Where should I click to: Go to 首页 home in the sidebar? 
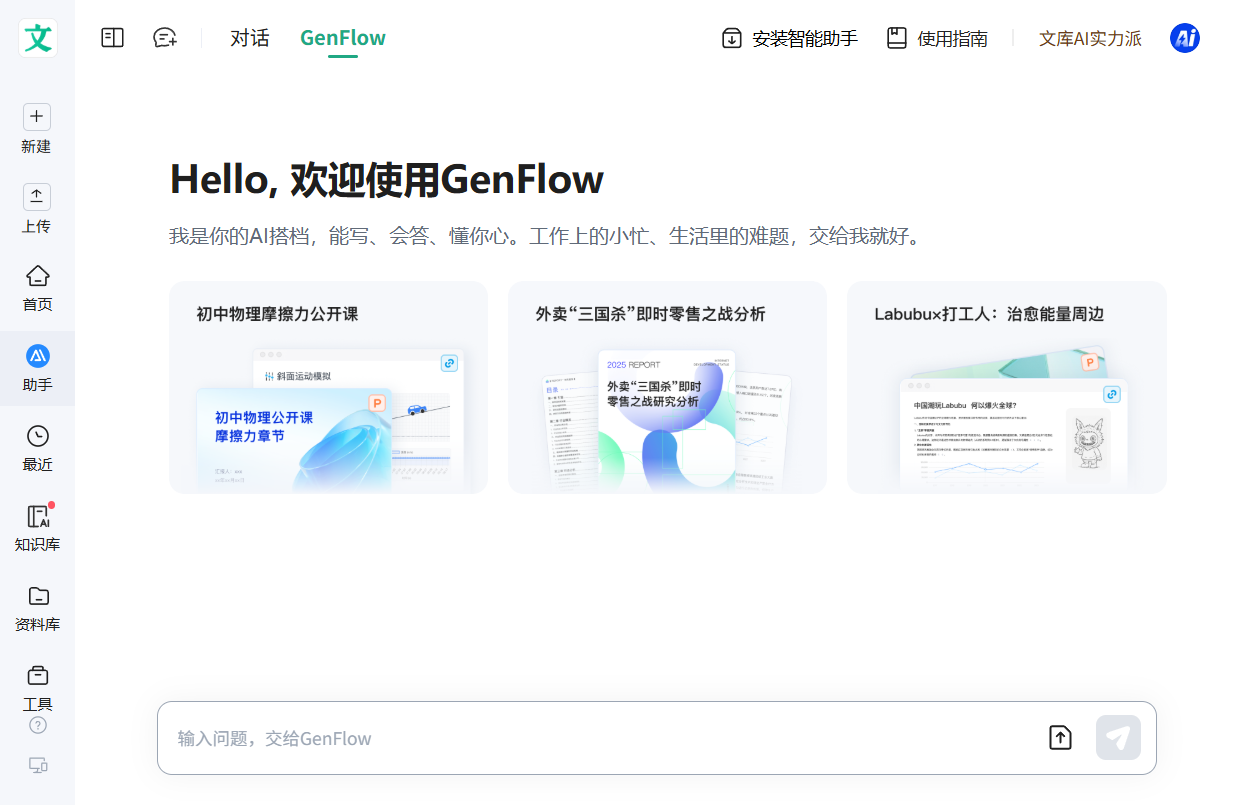37,289
